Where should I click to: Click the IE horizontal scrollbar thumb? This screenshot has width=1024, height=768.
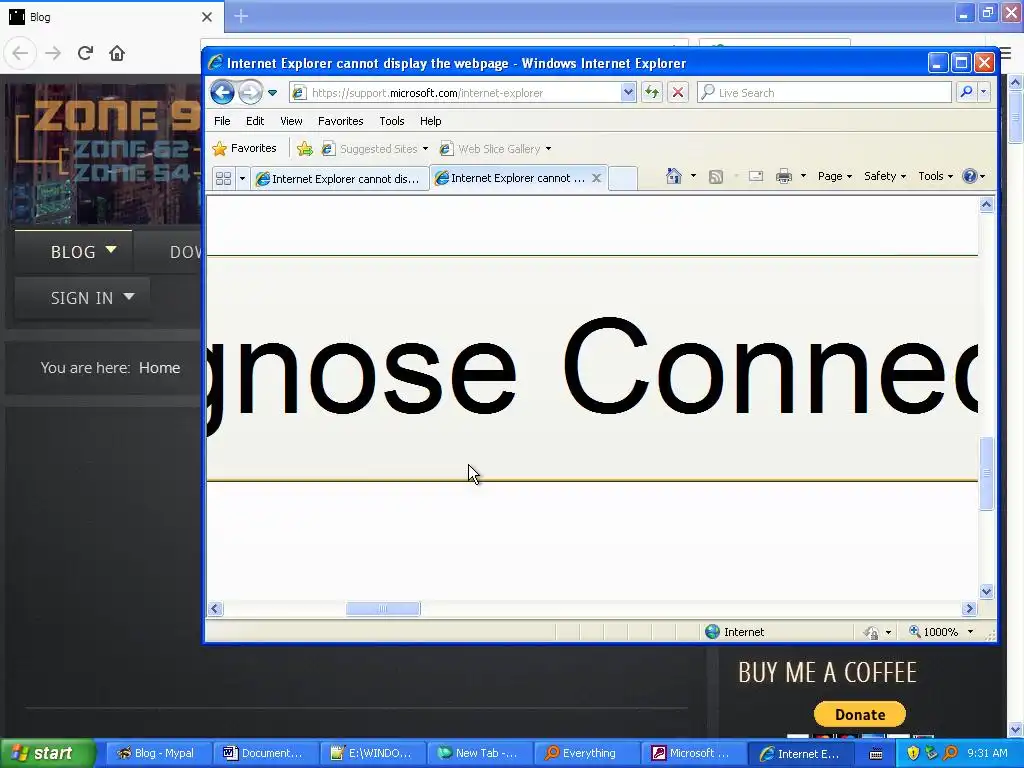point(383,609)
